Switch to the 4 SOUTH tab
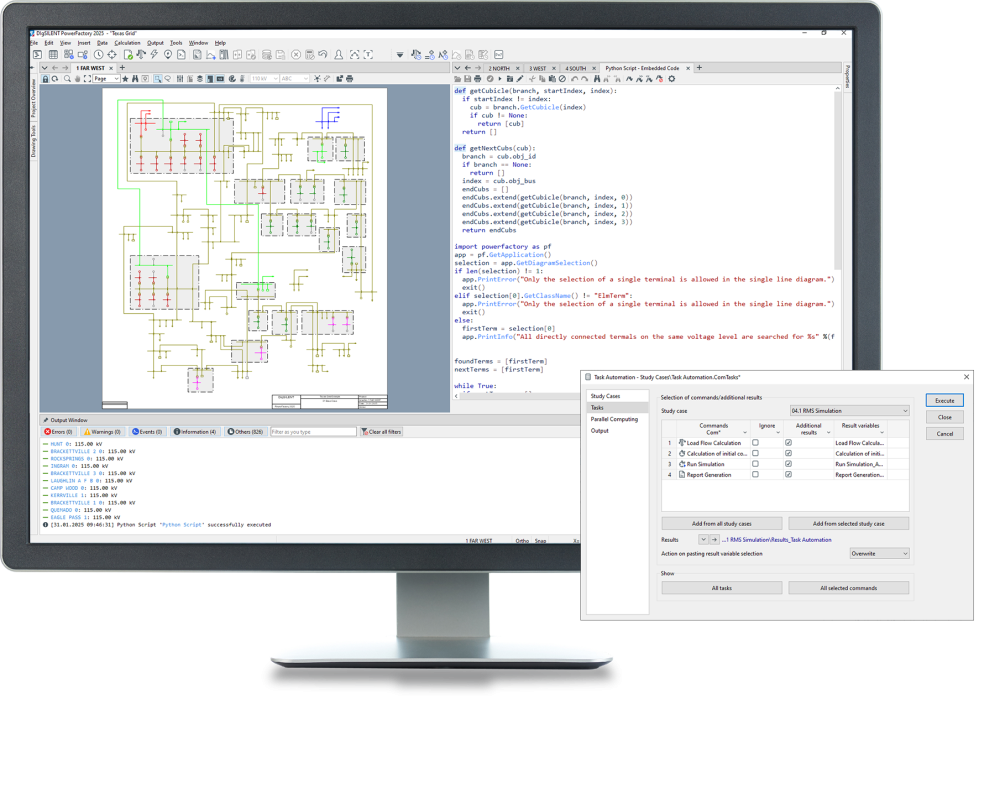The height and width of the screenshot is (788, 1000). pyautogui.click(x=575, y=68)
